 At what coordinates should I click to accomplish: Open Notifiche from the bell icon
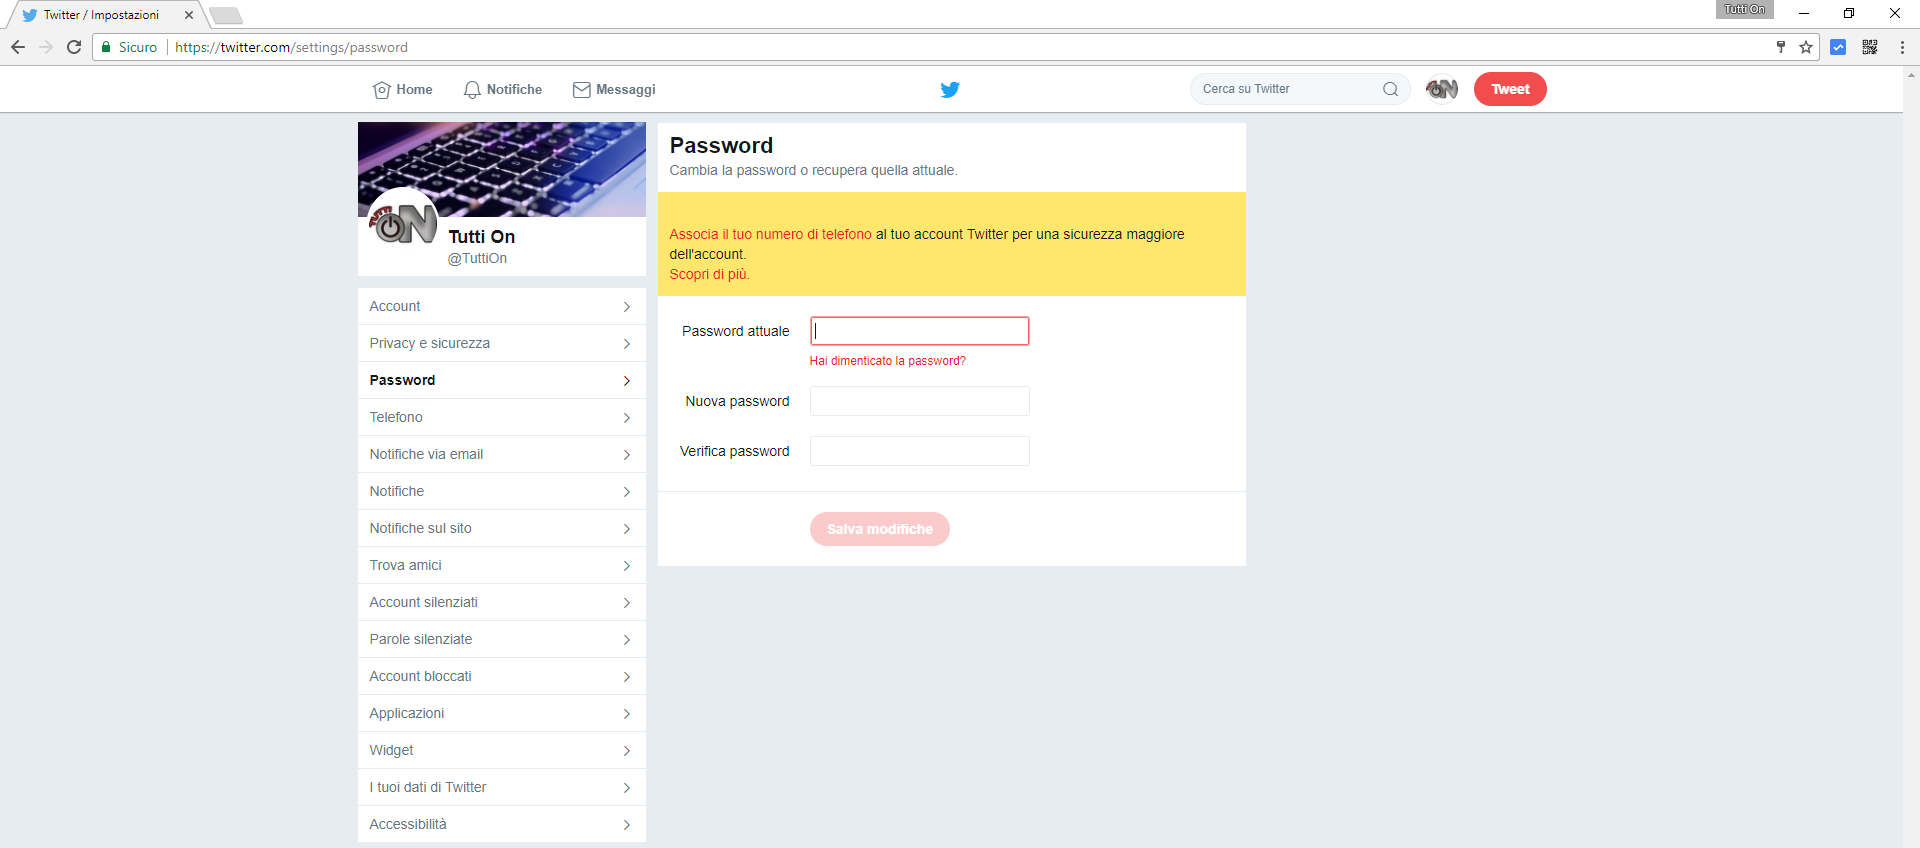(x=471, y=89)
